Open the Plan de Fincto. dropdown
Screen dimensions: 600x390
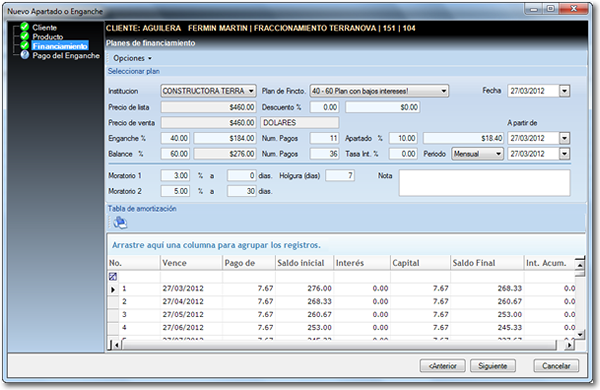(x=443, y=91)
